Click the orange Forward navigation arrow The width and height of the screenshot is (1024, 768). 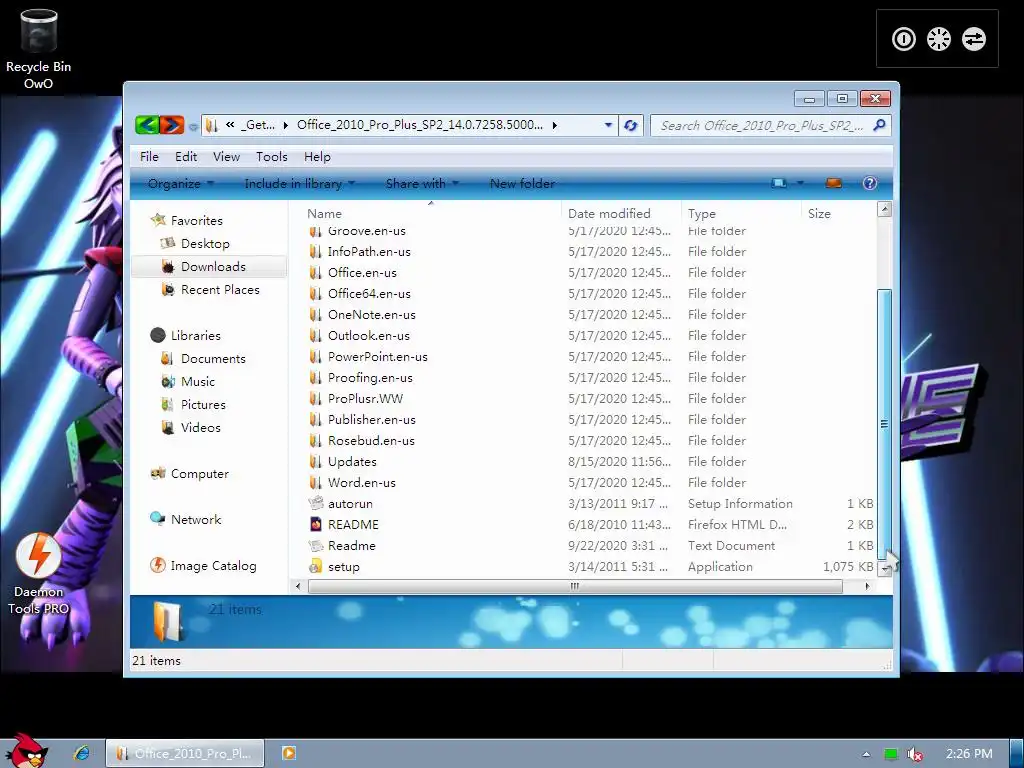tap(172, 125)
